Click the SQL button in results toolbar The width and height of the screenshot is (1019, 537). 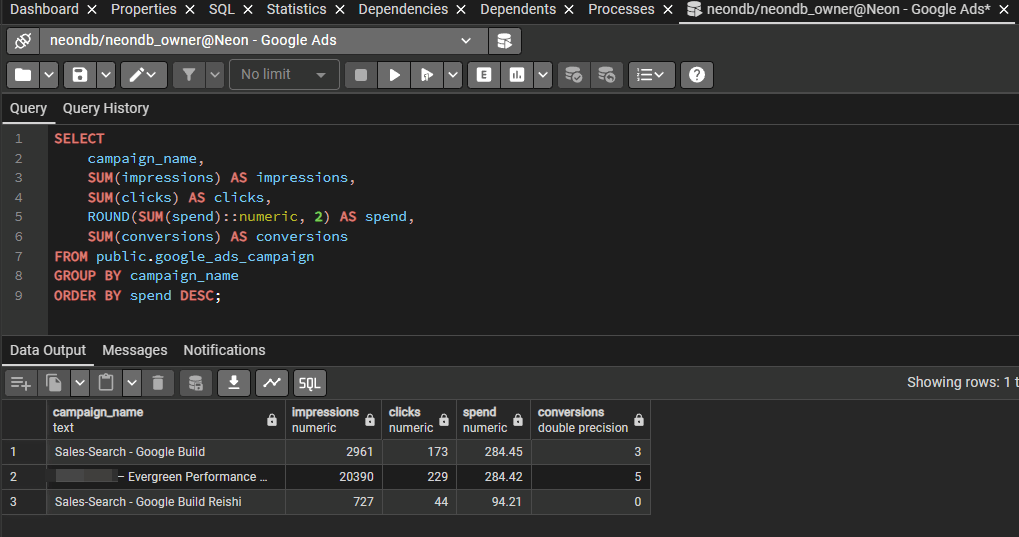click(309, 384)
